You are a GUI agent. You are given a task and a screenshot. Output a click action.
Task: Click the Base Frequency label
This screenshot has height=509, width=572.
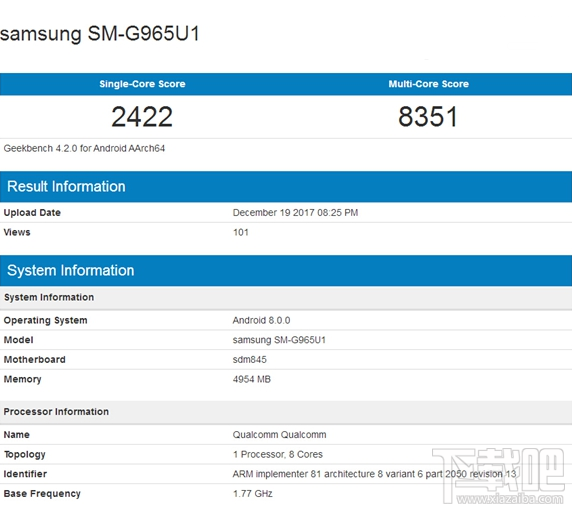[42, 494]
